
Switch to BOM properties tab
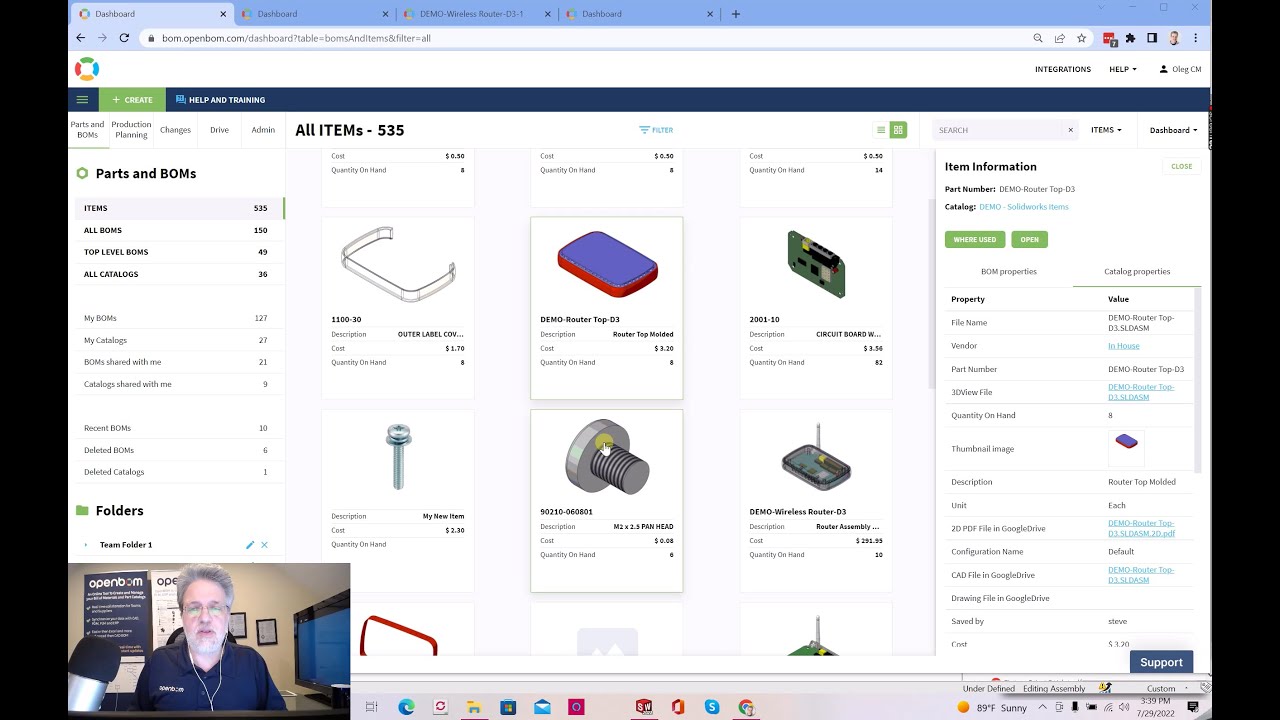point(1008,271)
